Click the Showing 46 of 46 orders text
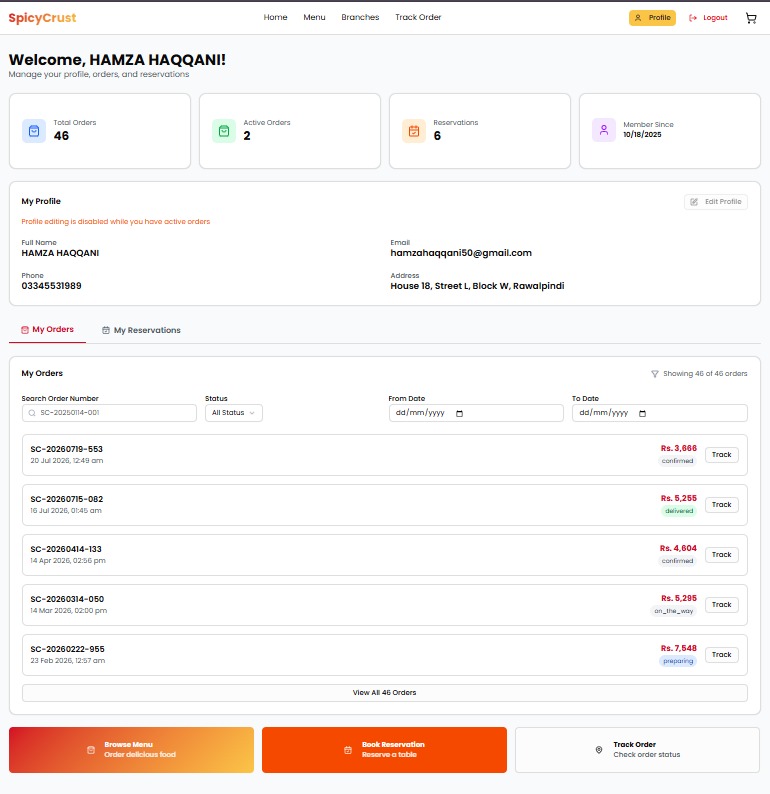This screenshot has height=794, width=770. (x=705, y=374)
